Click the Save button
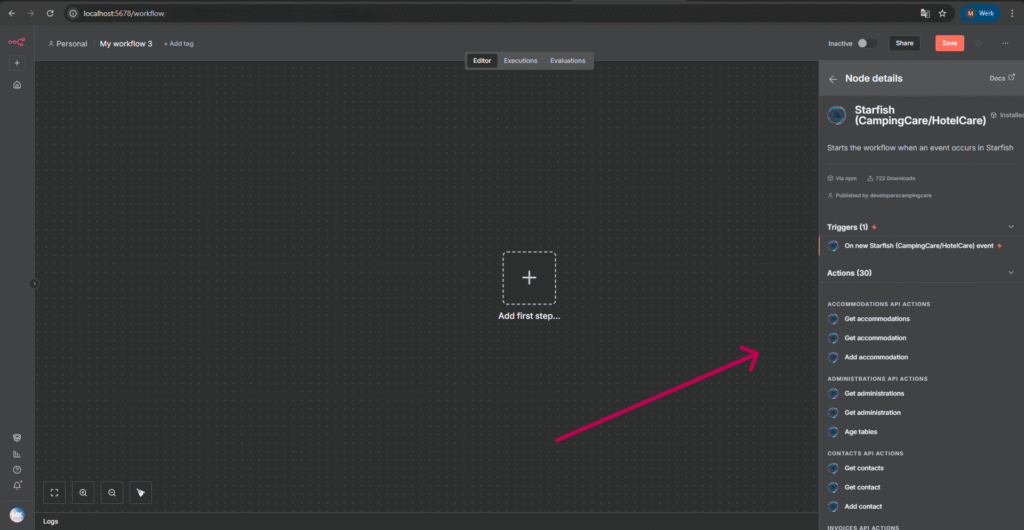 pos(949,43)
